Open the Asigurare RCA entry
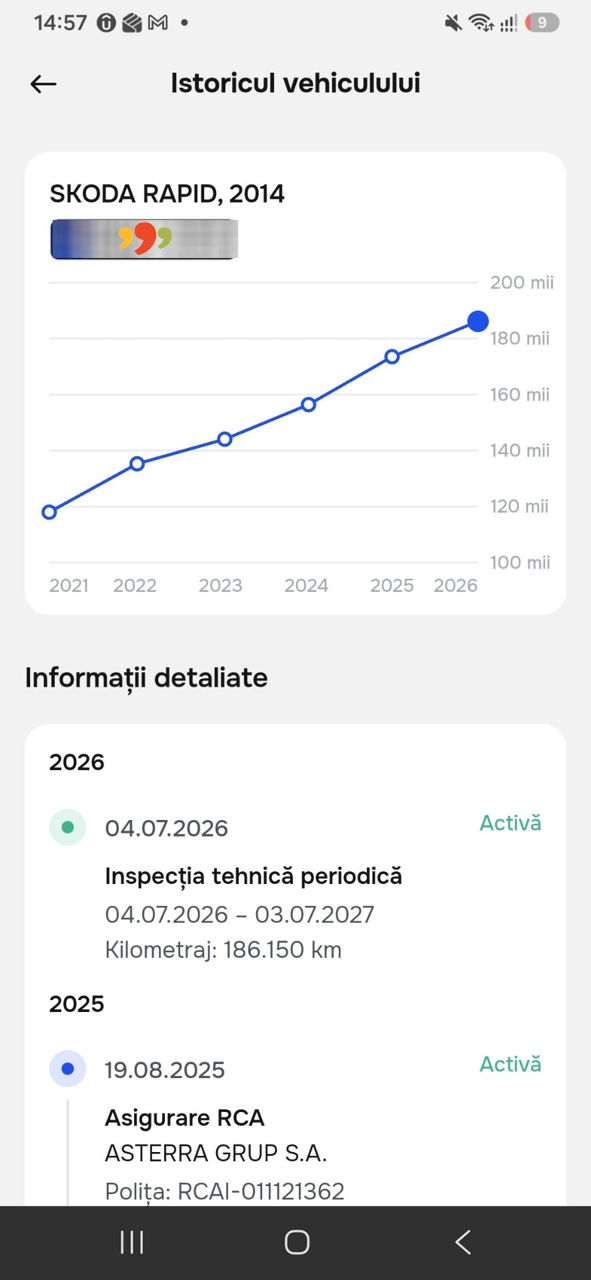This screenshot has height=1280, width=591. point(185,1117)
